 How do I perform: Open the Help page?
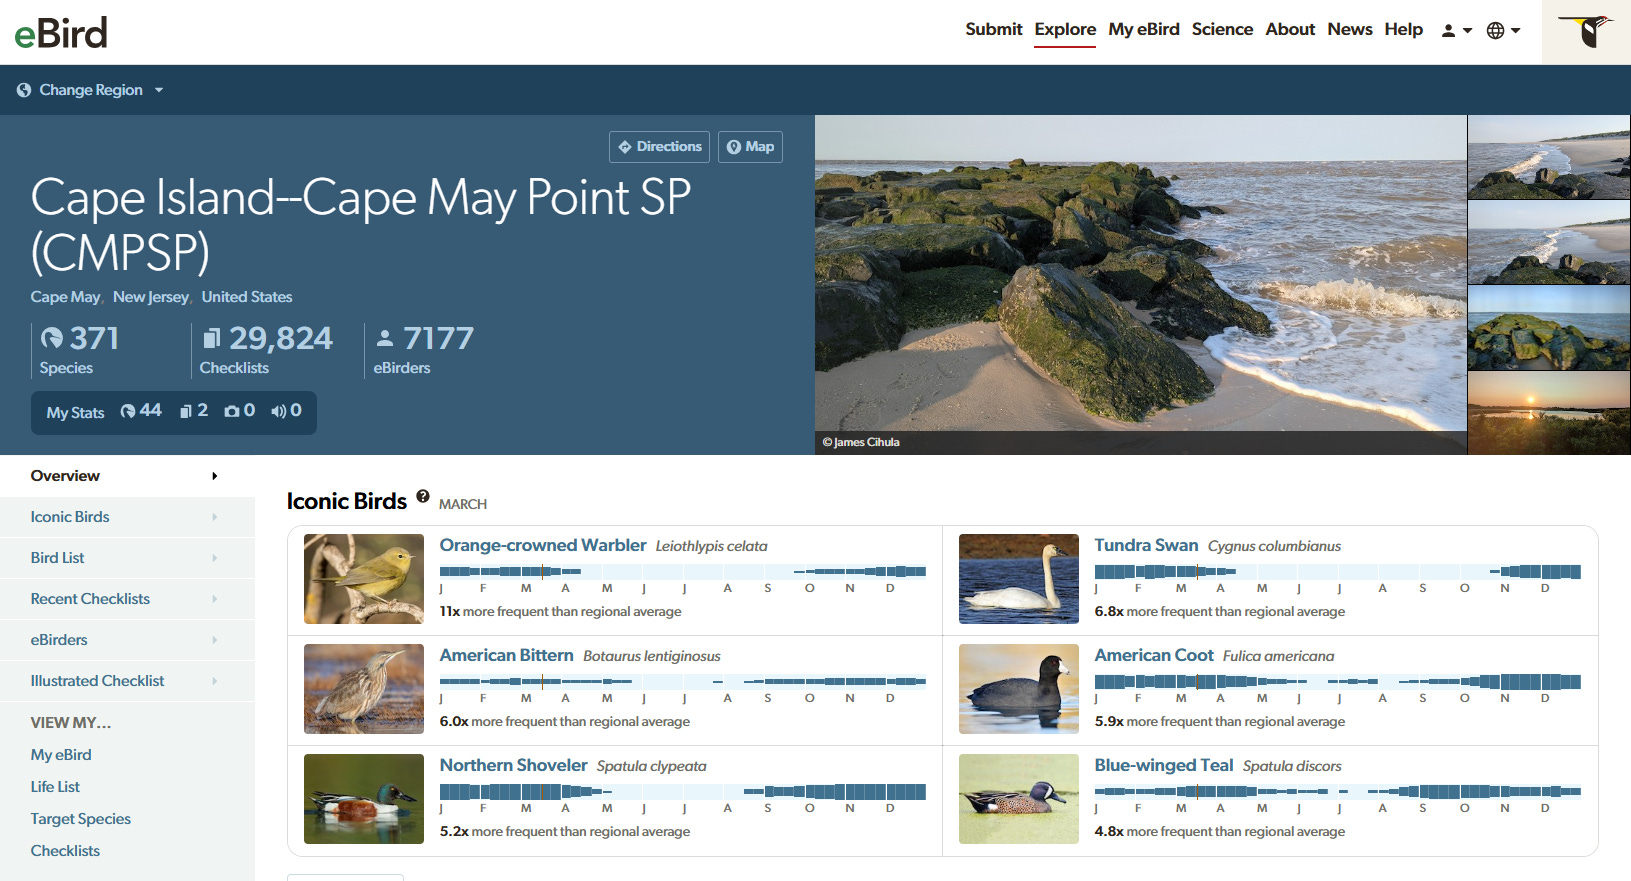[1403, 29]
